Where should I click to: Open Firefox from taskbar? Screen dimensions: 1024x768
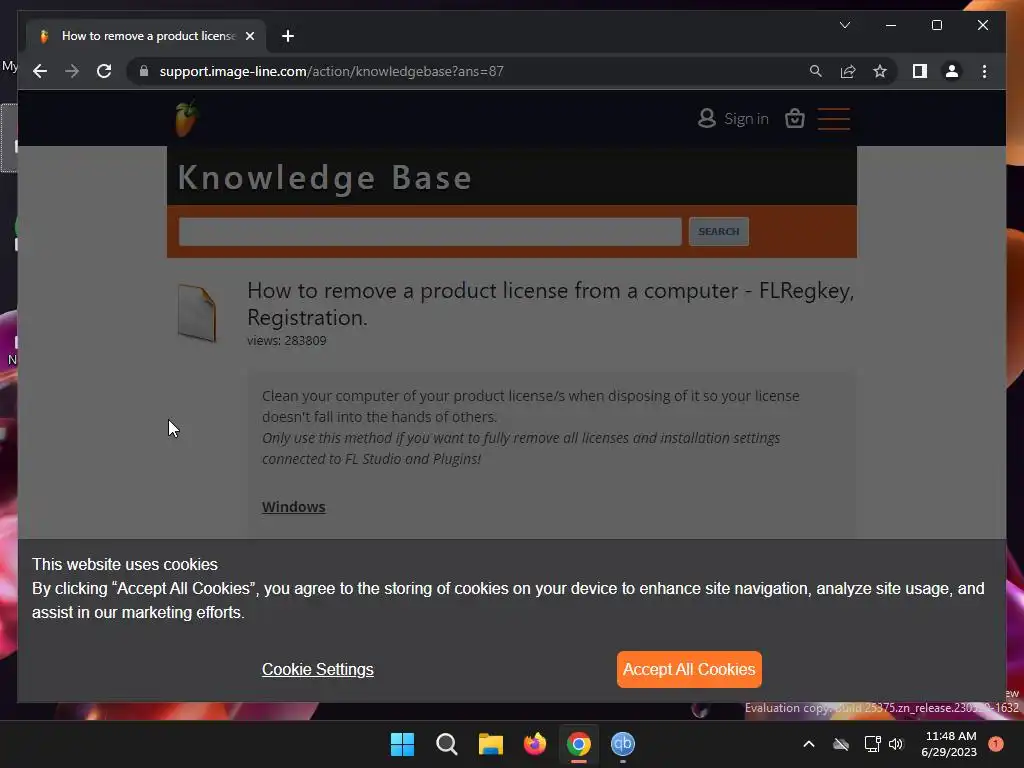(x=535, y=744)
